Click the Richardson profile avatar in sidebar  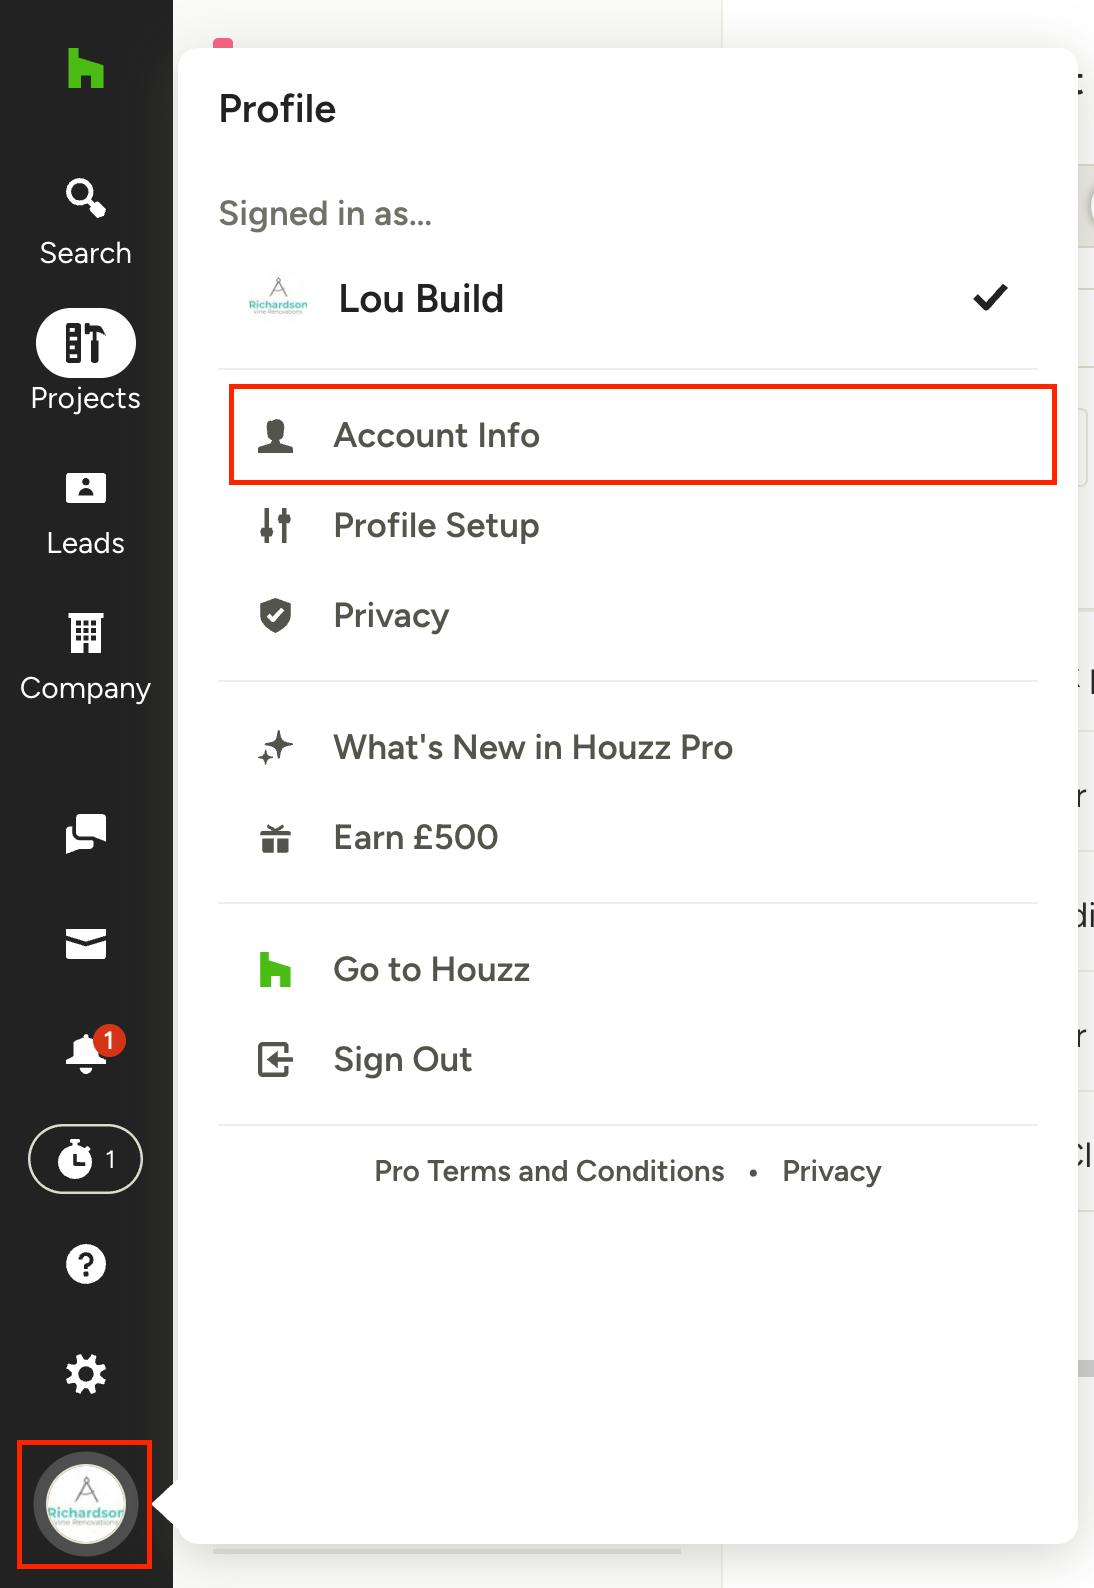(x=86, y=1504)
